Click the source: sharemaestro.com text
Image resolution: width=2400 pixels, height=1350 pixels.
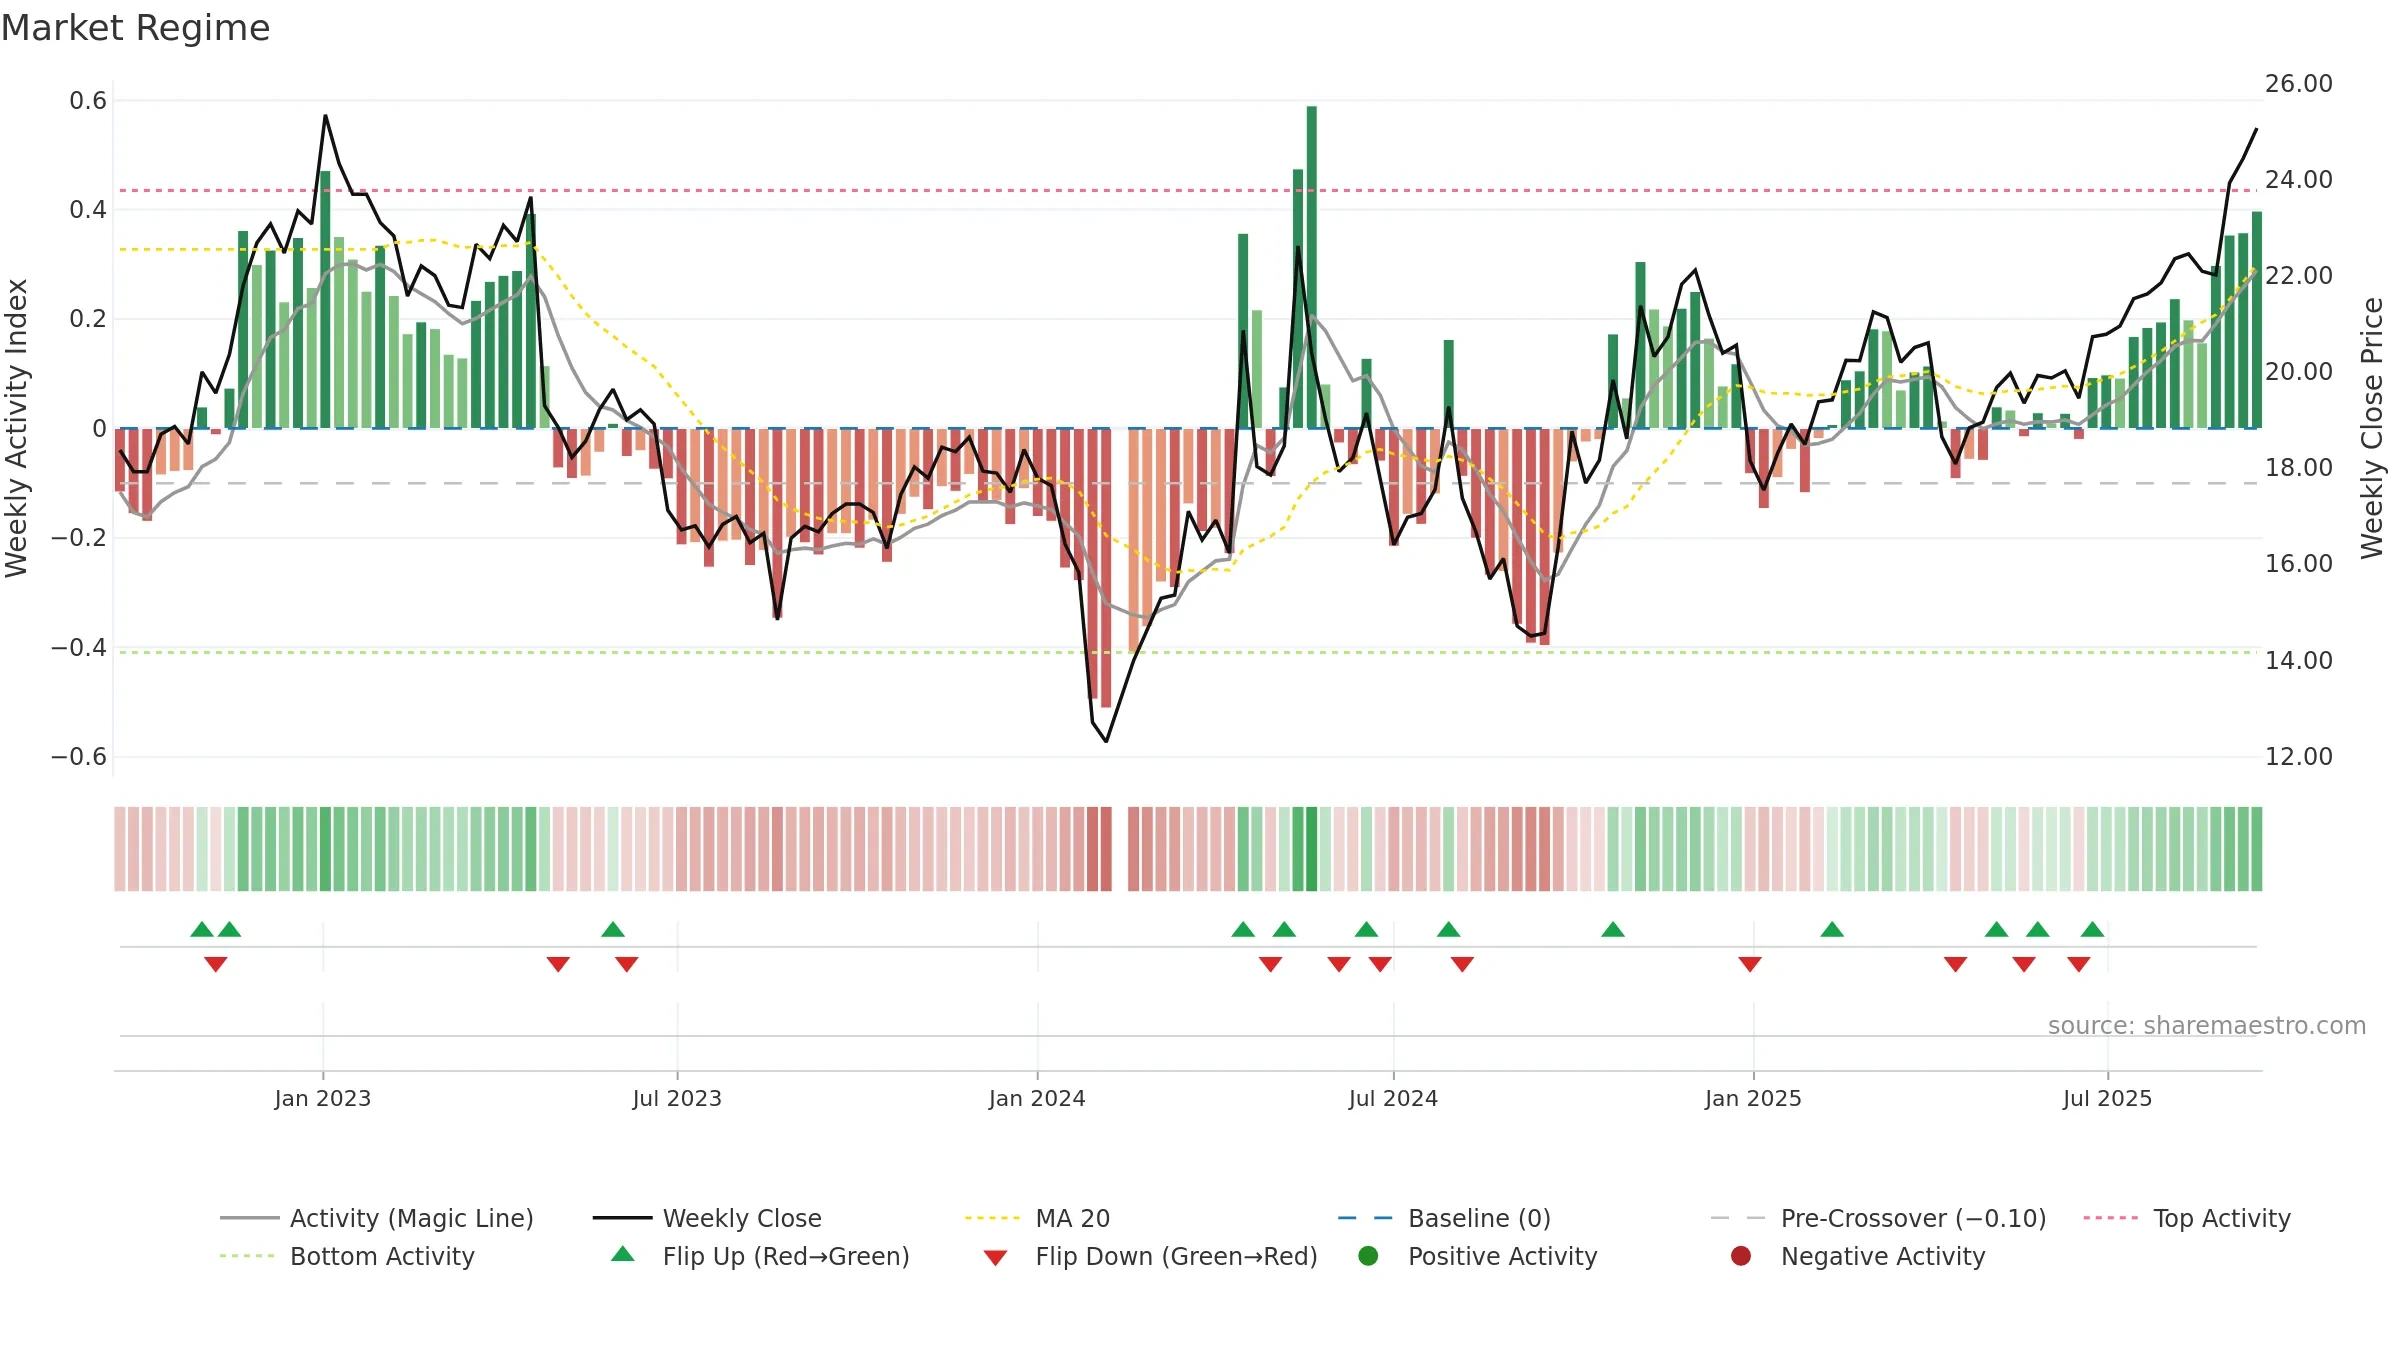[2207, 1025]
